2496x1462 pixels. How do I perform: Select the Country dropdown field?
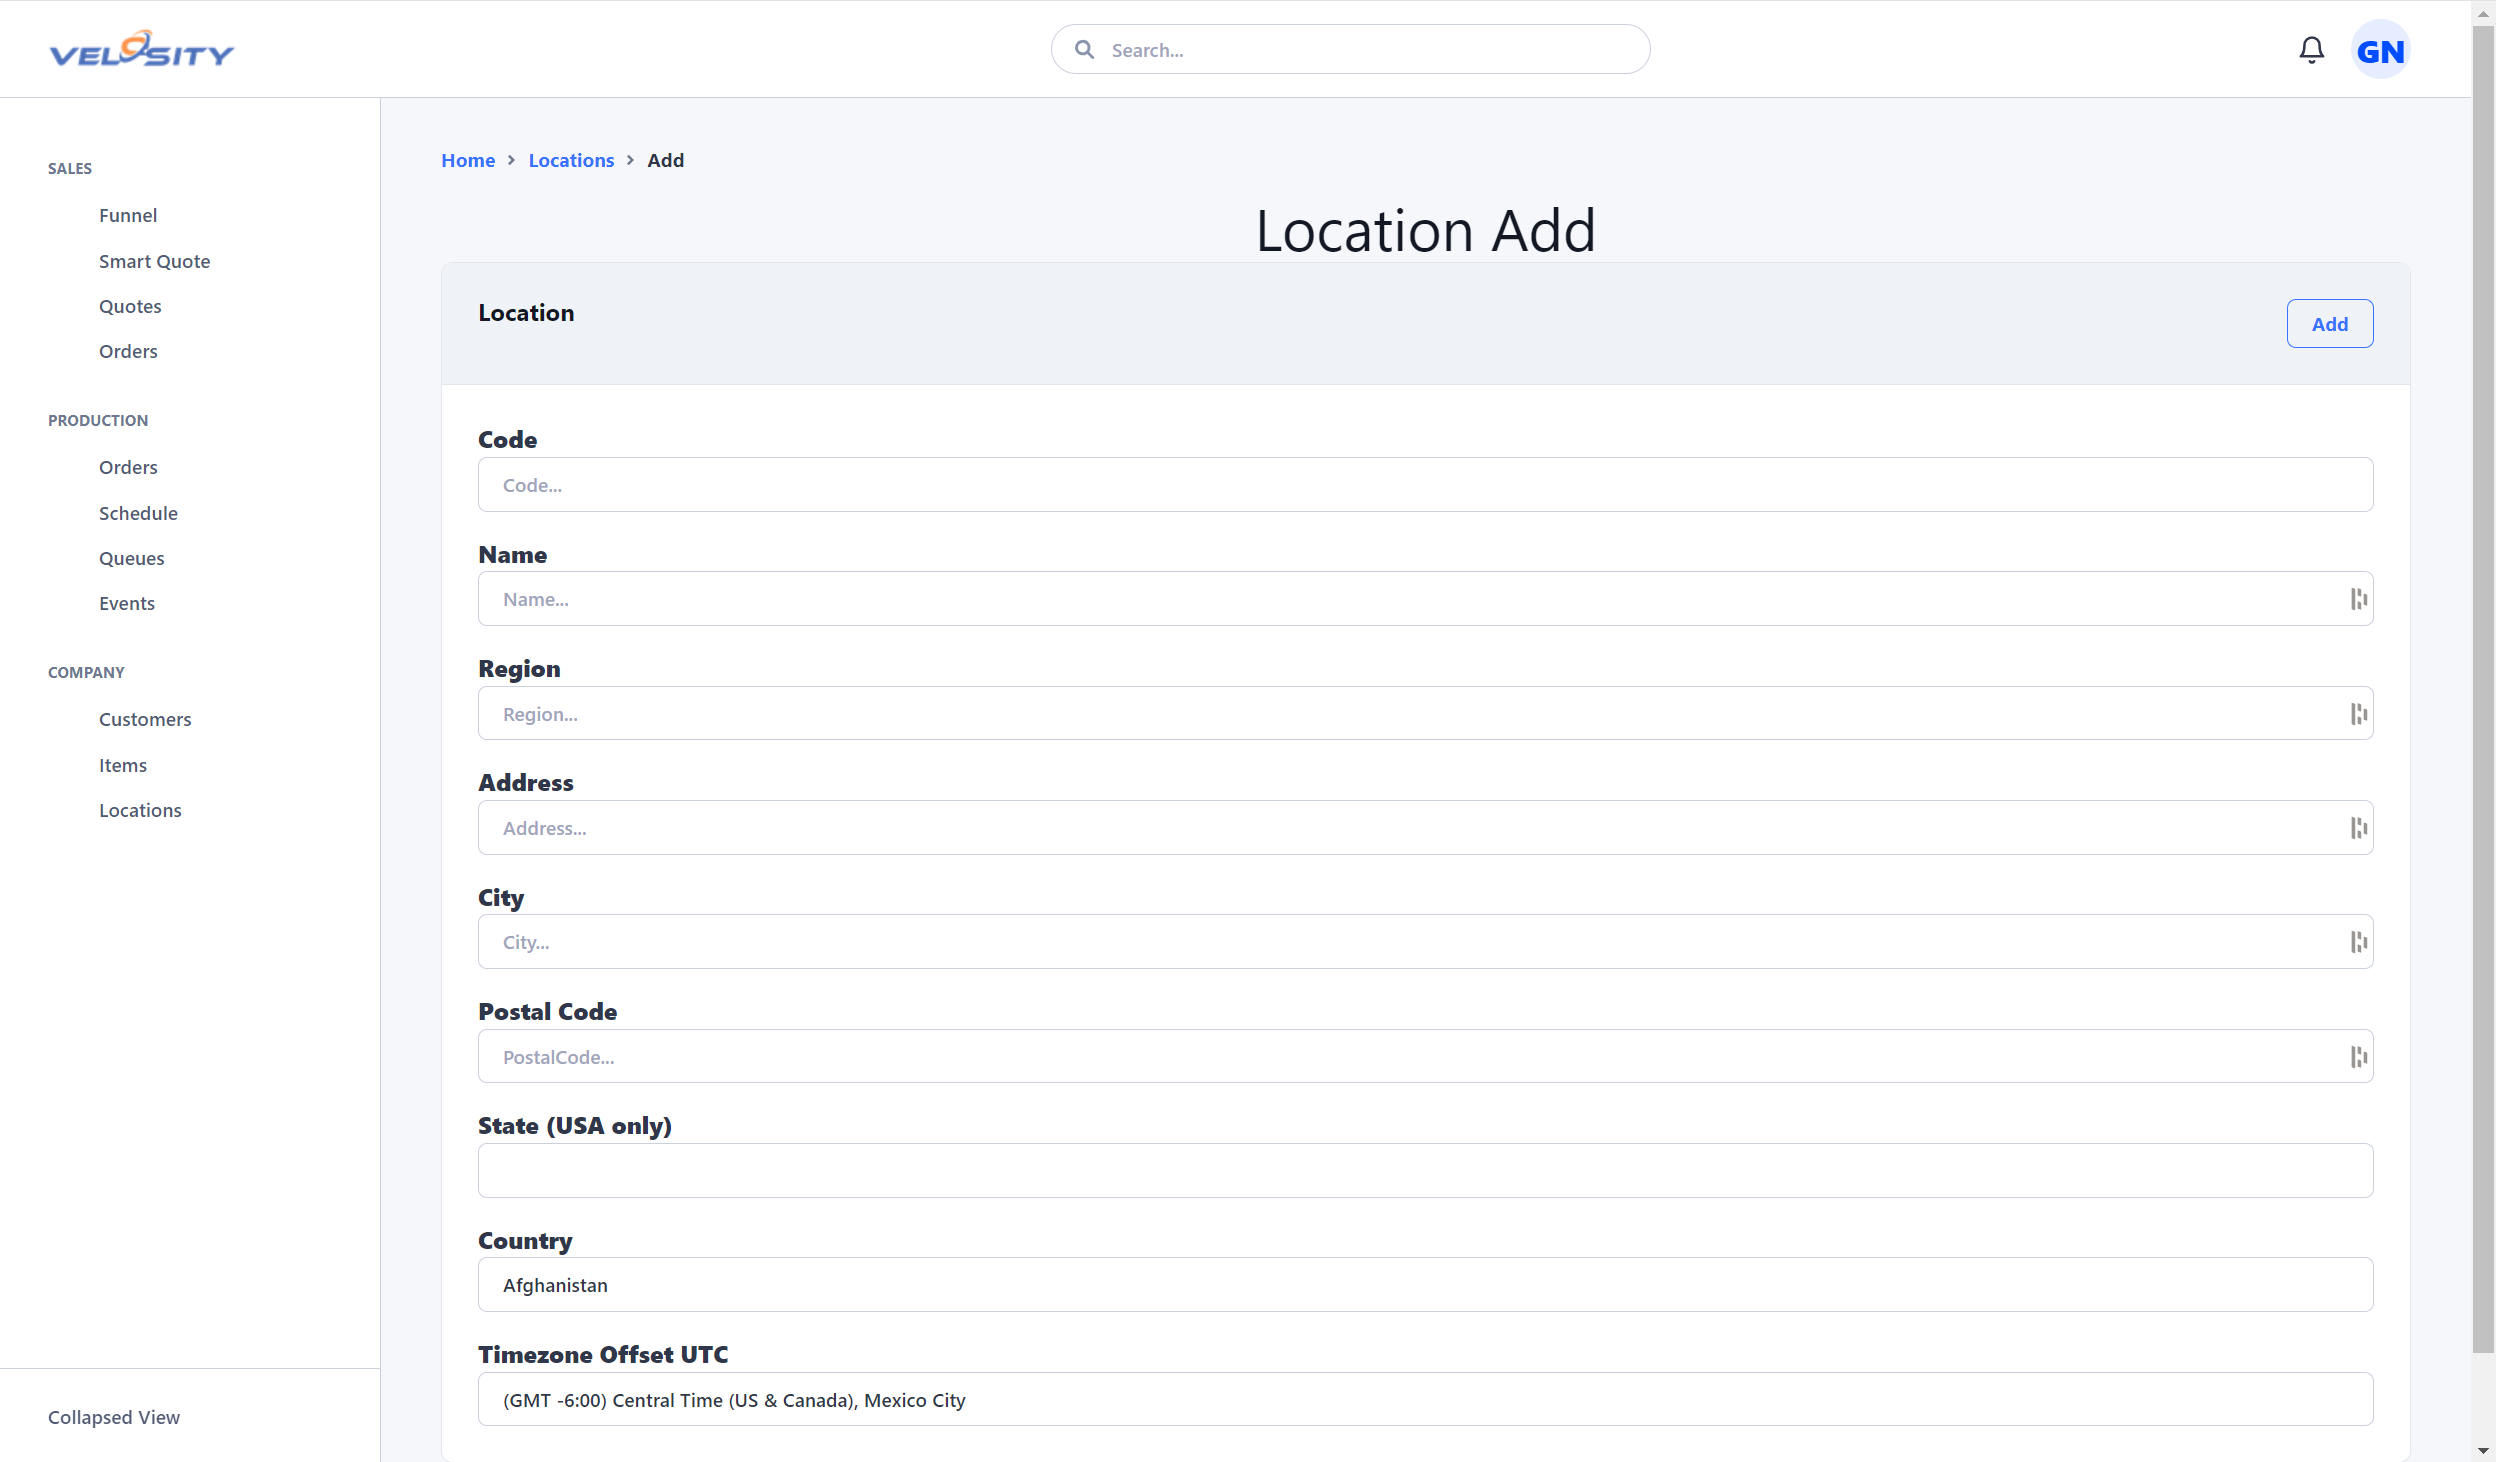point(1426,1284)
